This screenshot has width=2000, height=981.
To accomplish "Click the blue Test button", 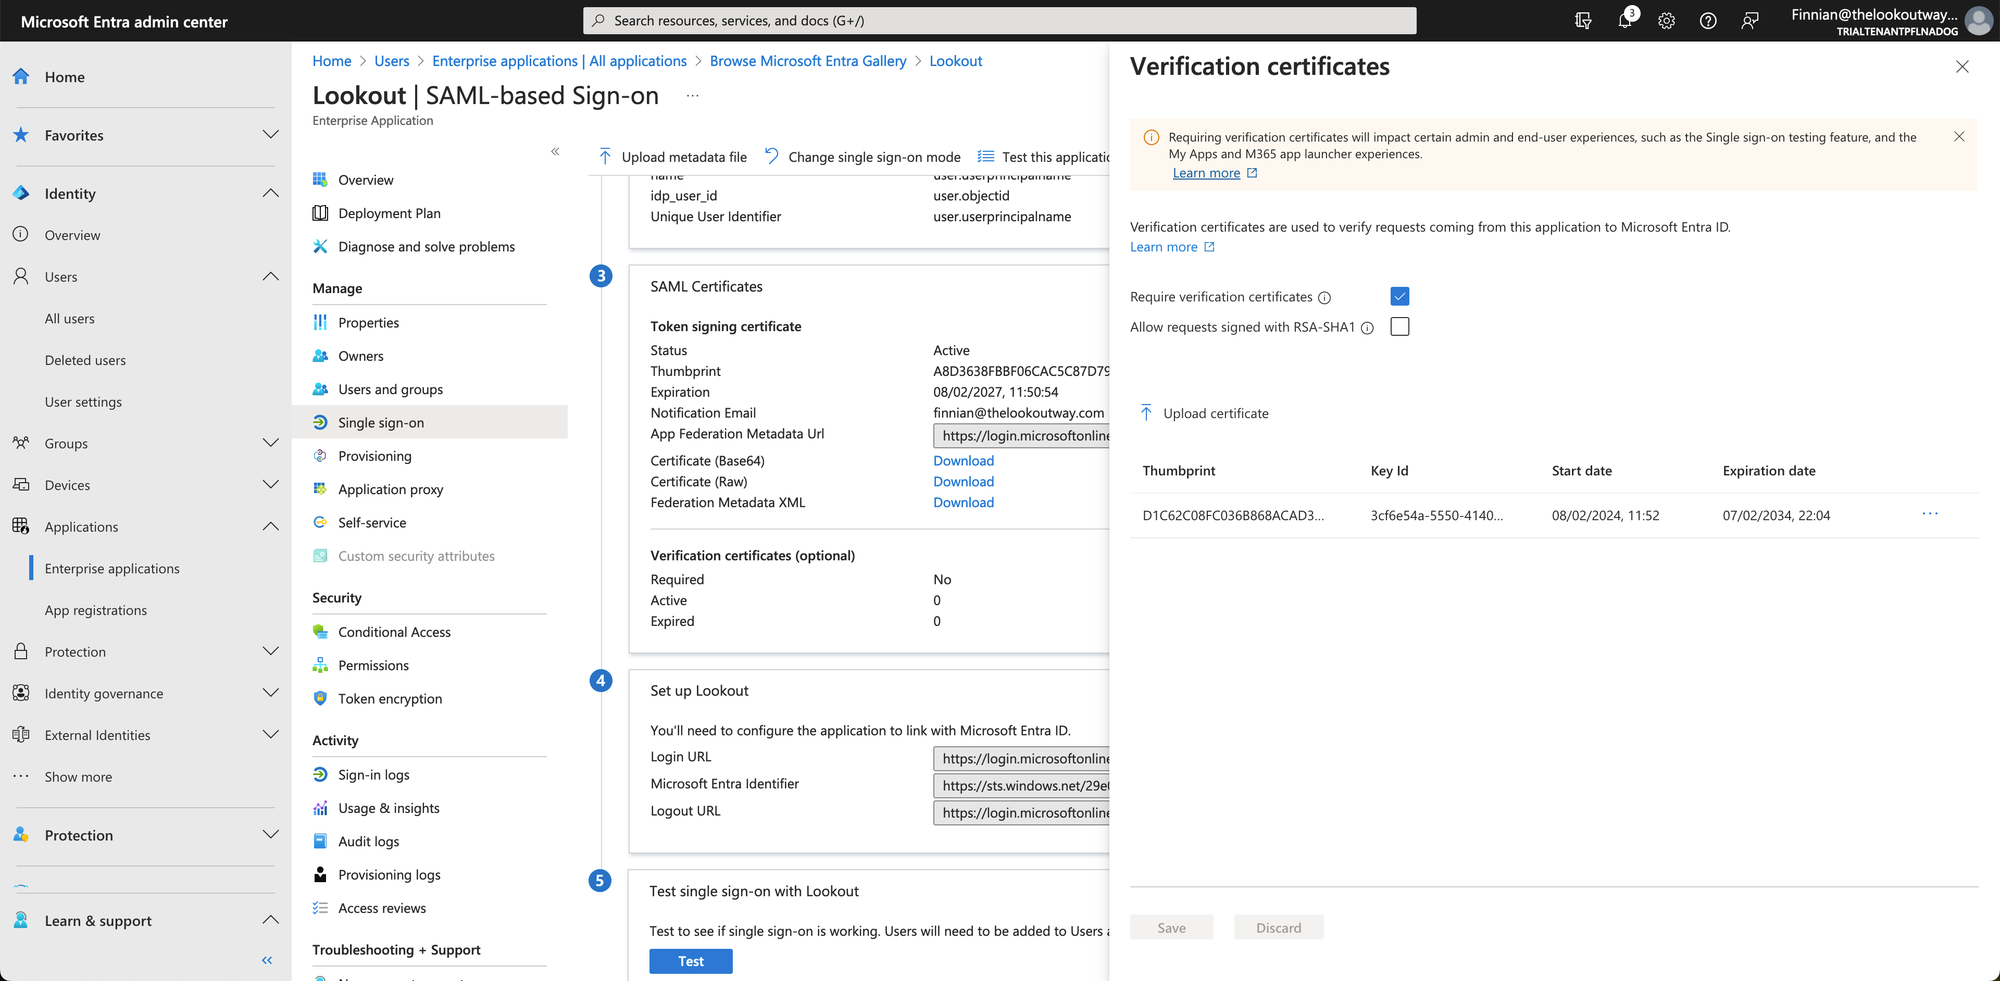I will (690, 961).
